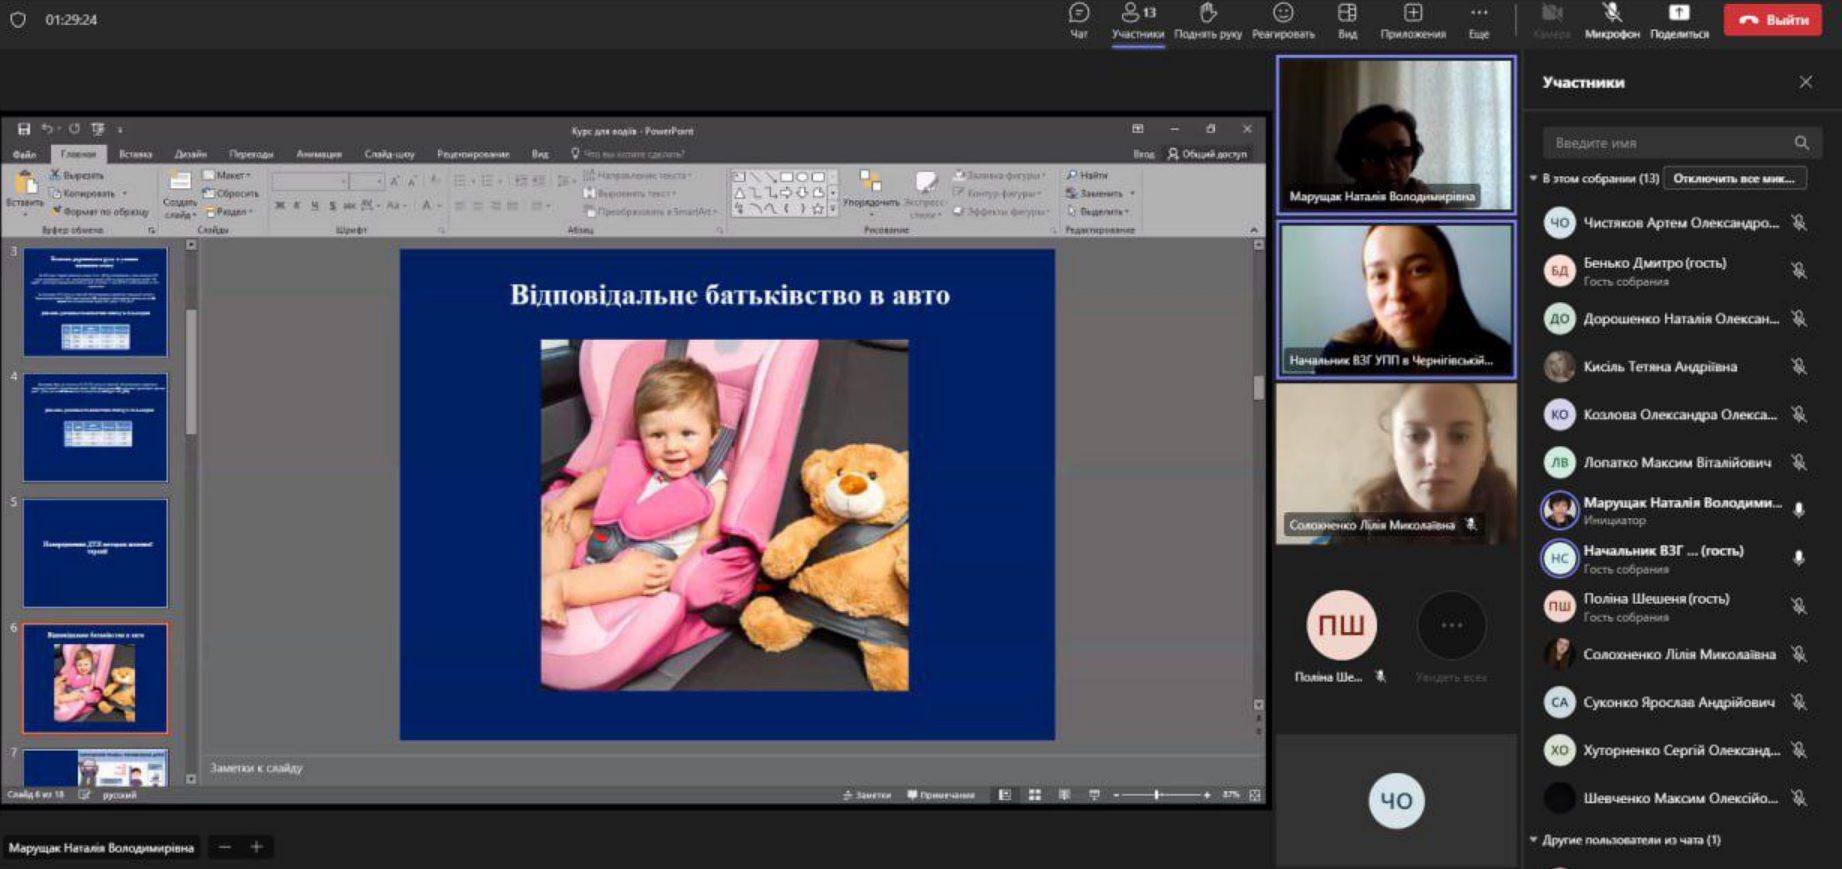Click mic icon for Лопатко Максим Віталійович
The width and height of the screenshot is (1842, 869).
coord(1798,462)
